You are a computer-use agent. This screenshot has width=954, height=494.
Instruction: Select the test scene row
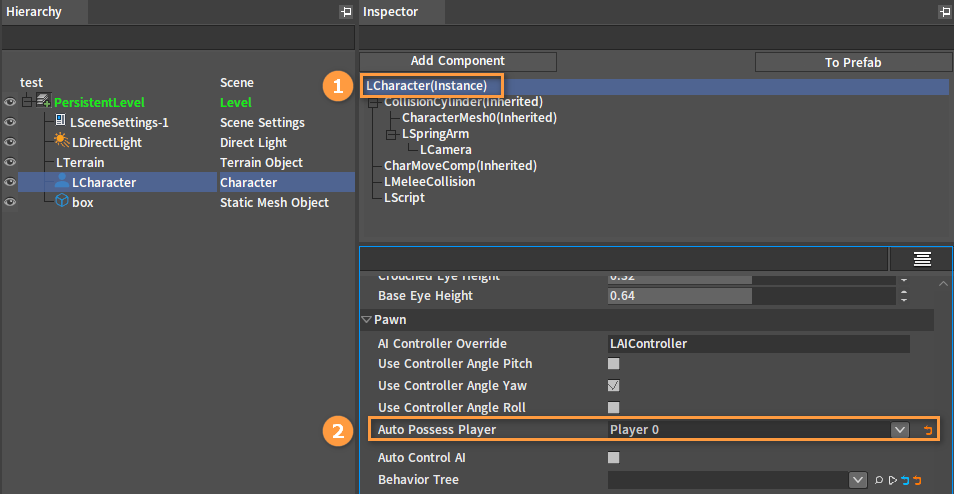click(x=32, y=82)
